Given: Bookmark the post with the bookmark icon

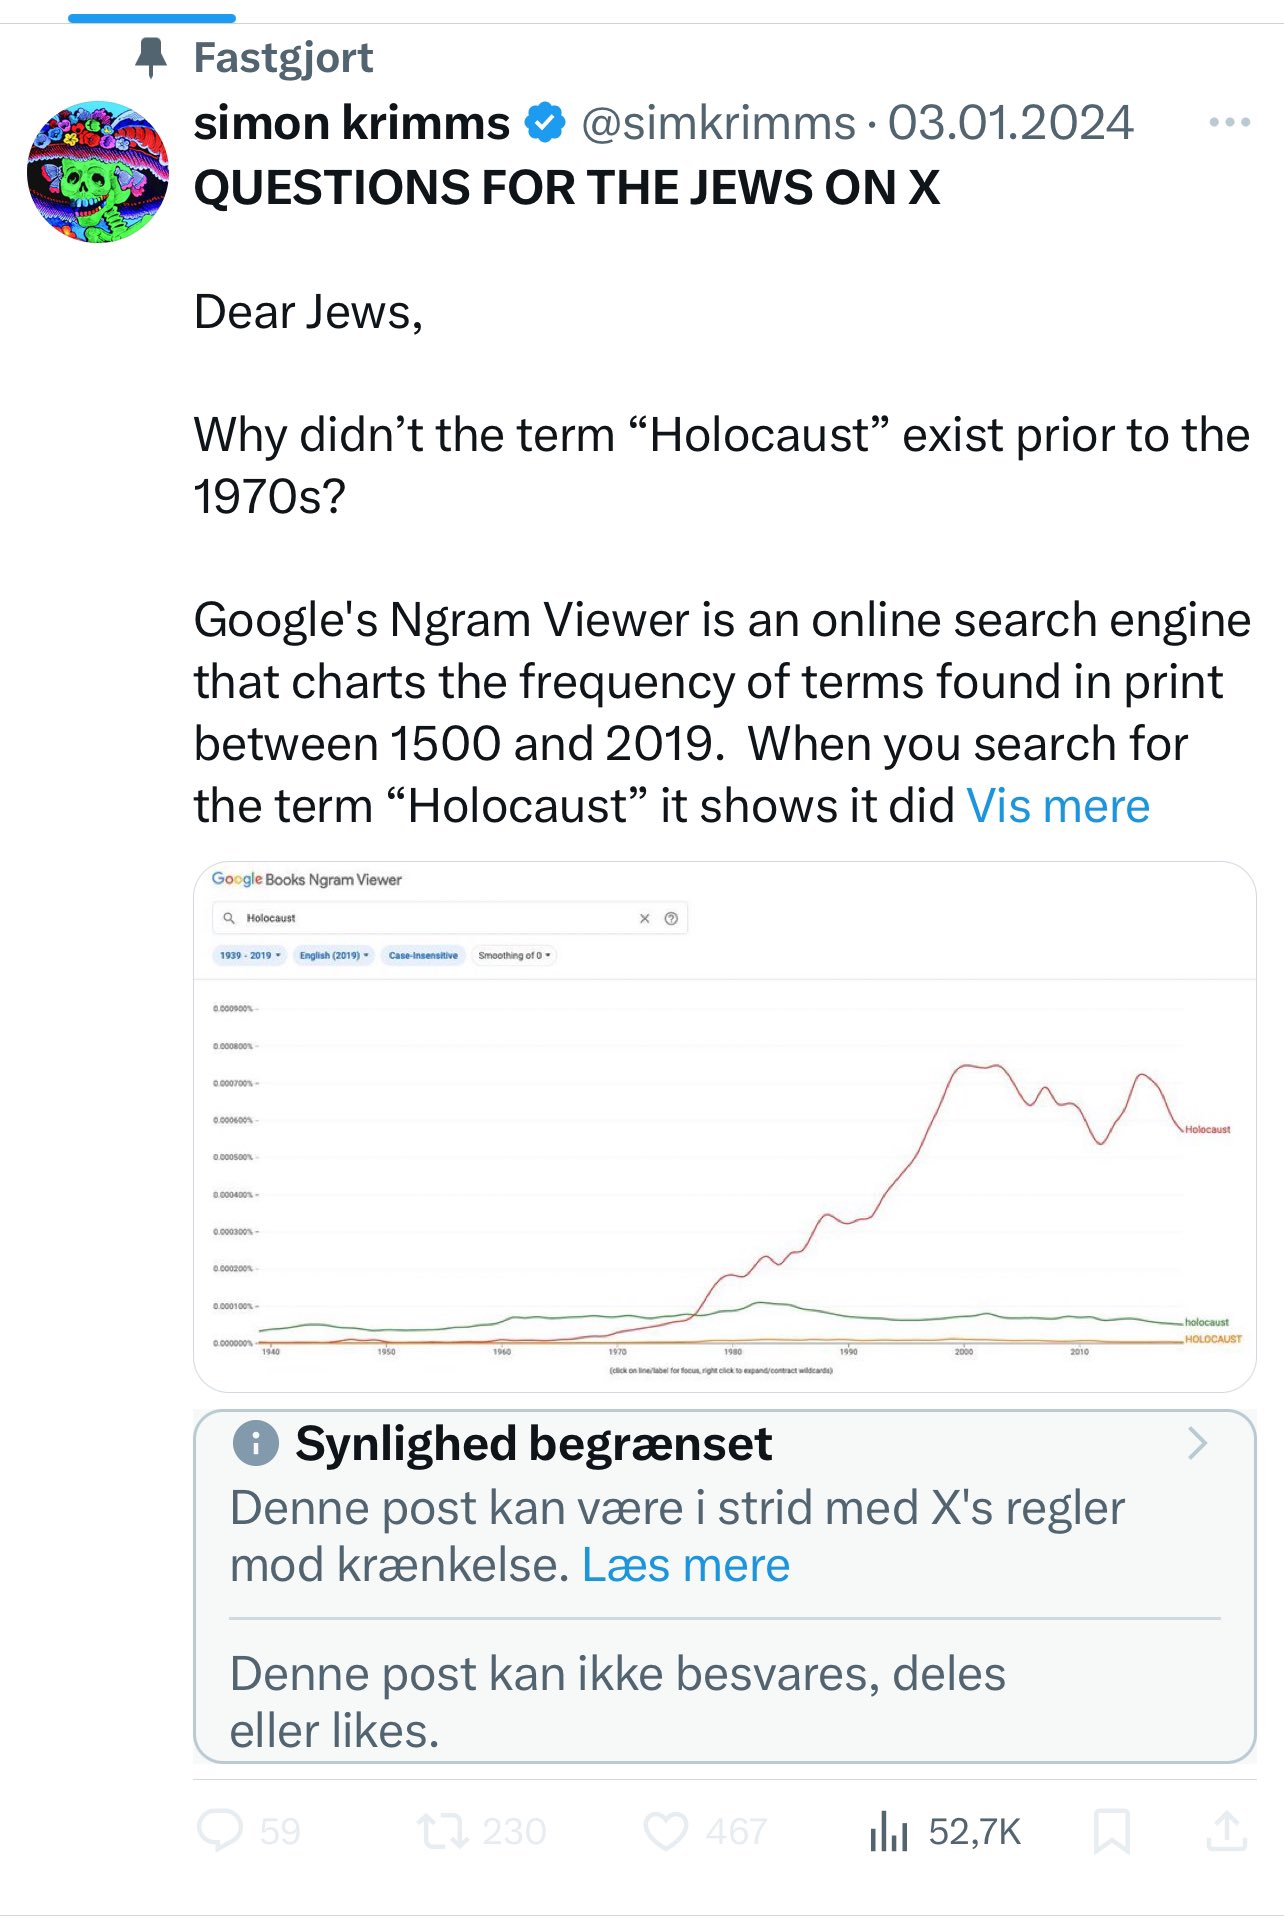Looking at the screenshot, I should (x=1111, y=1831).
